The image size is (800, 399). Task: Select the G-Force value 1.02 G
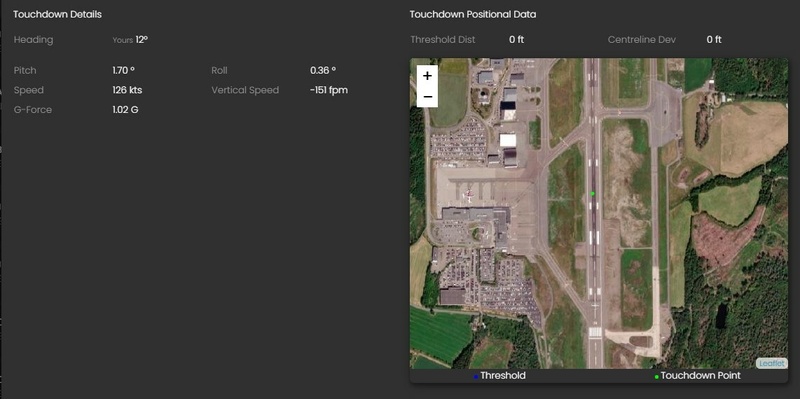(126, 110)
